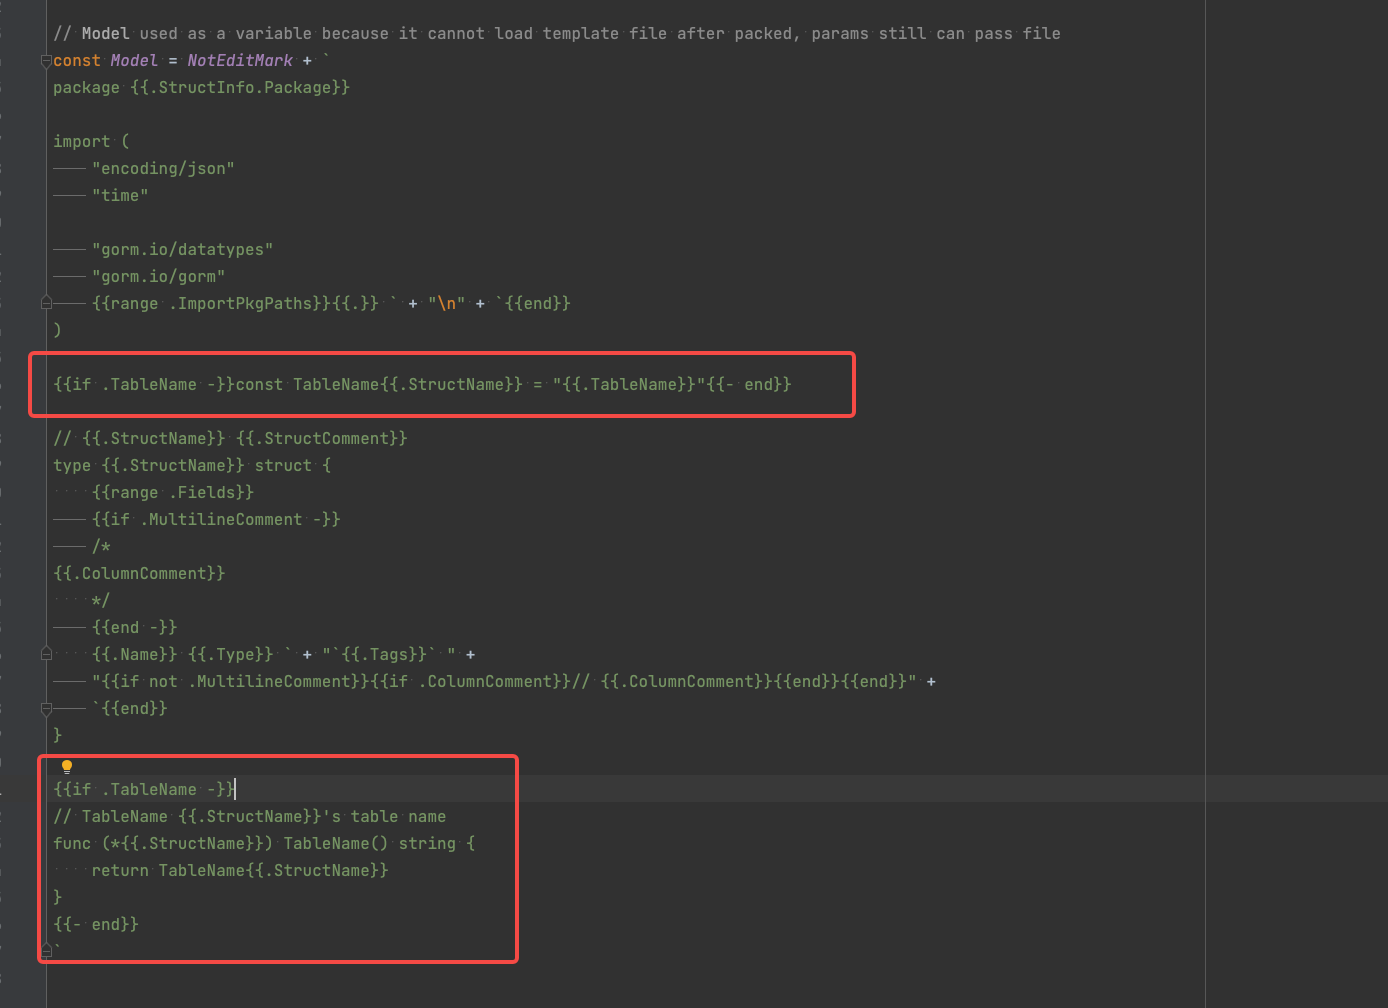
Task: Click const TableName{{.StructName}} declaration text
Action: 470,385
